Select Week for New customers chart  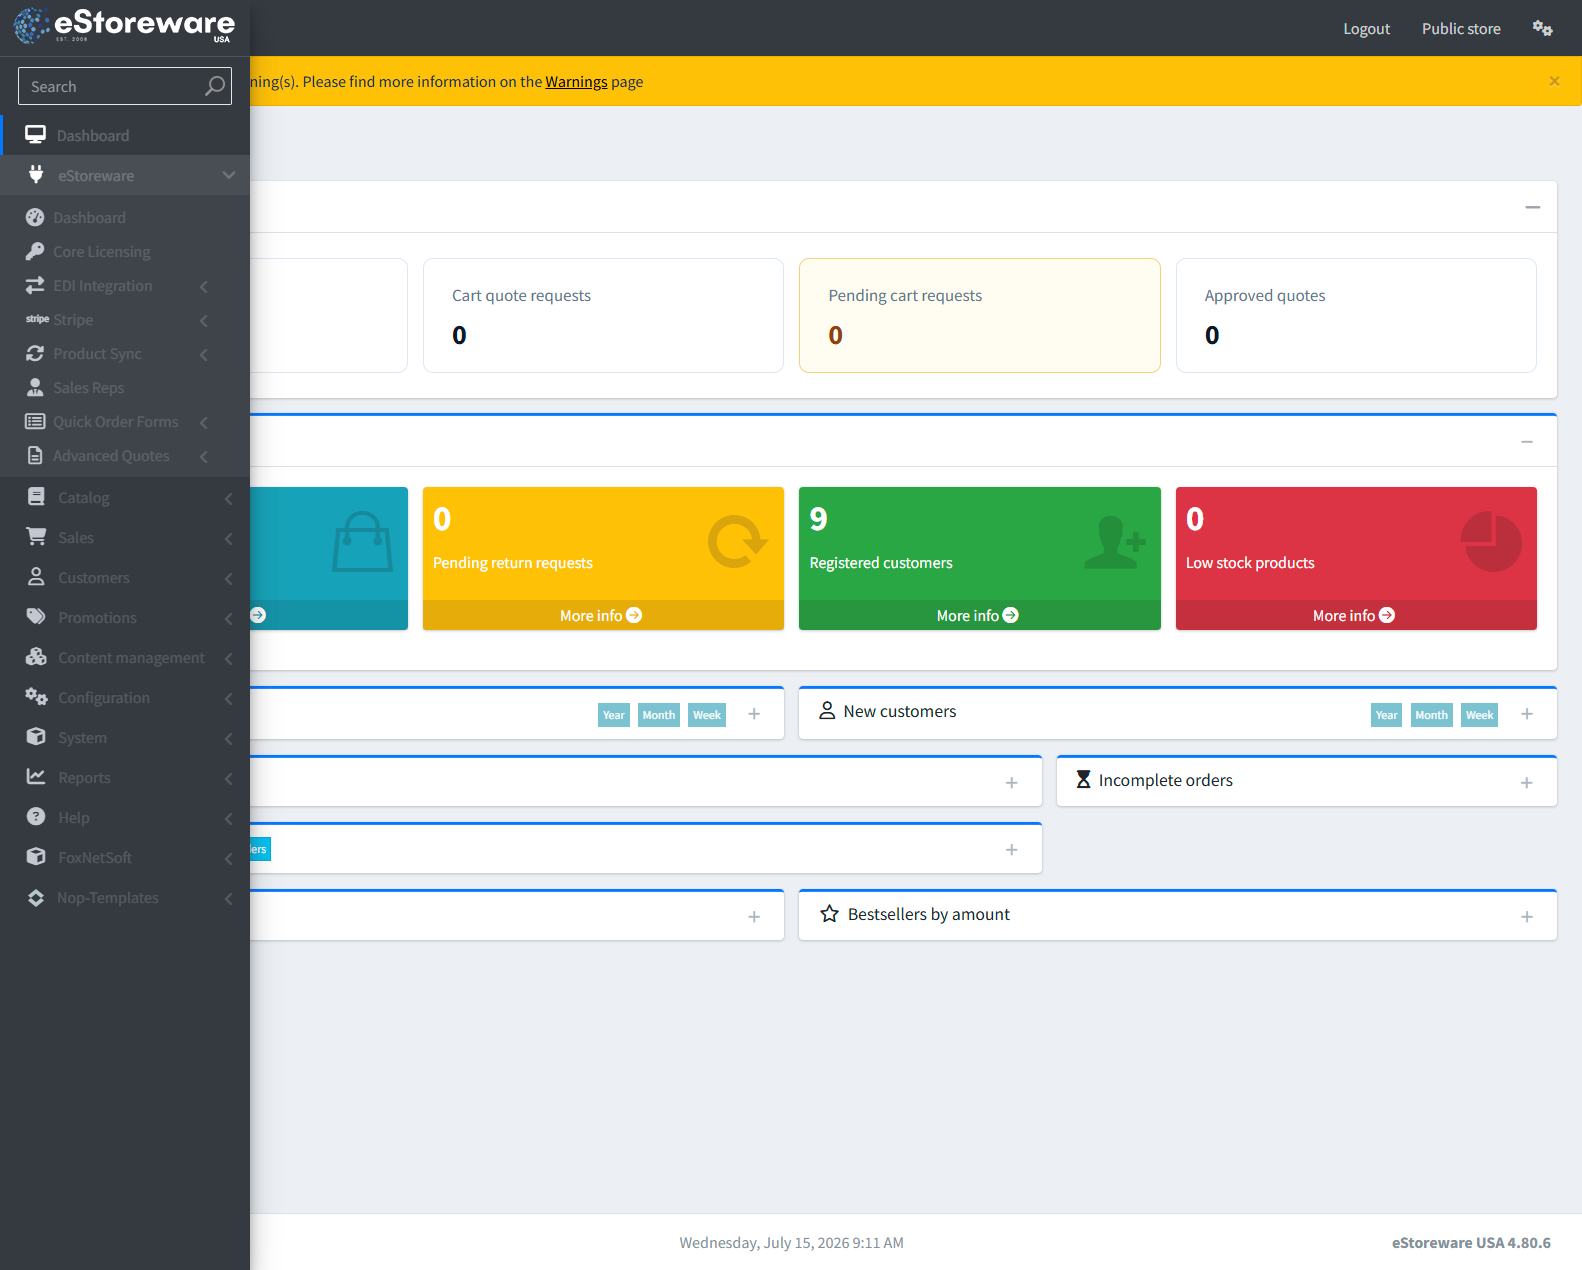[1479, 715]
